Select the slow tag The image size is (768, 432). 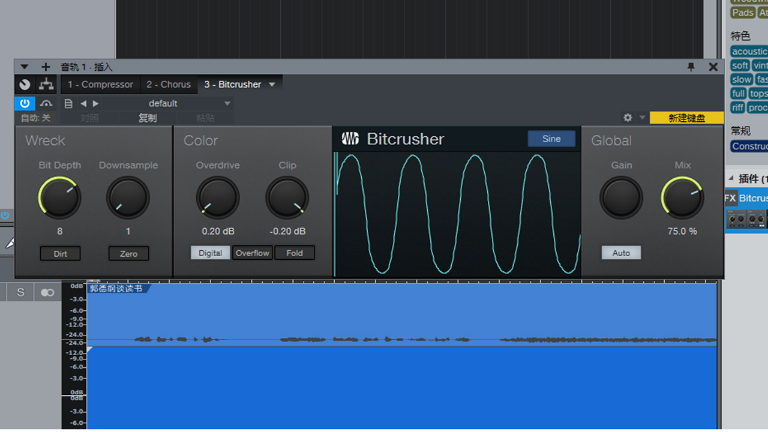742,79
